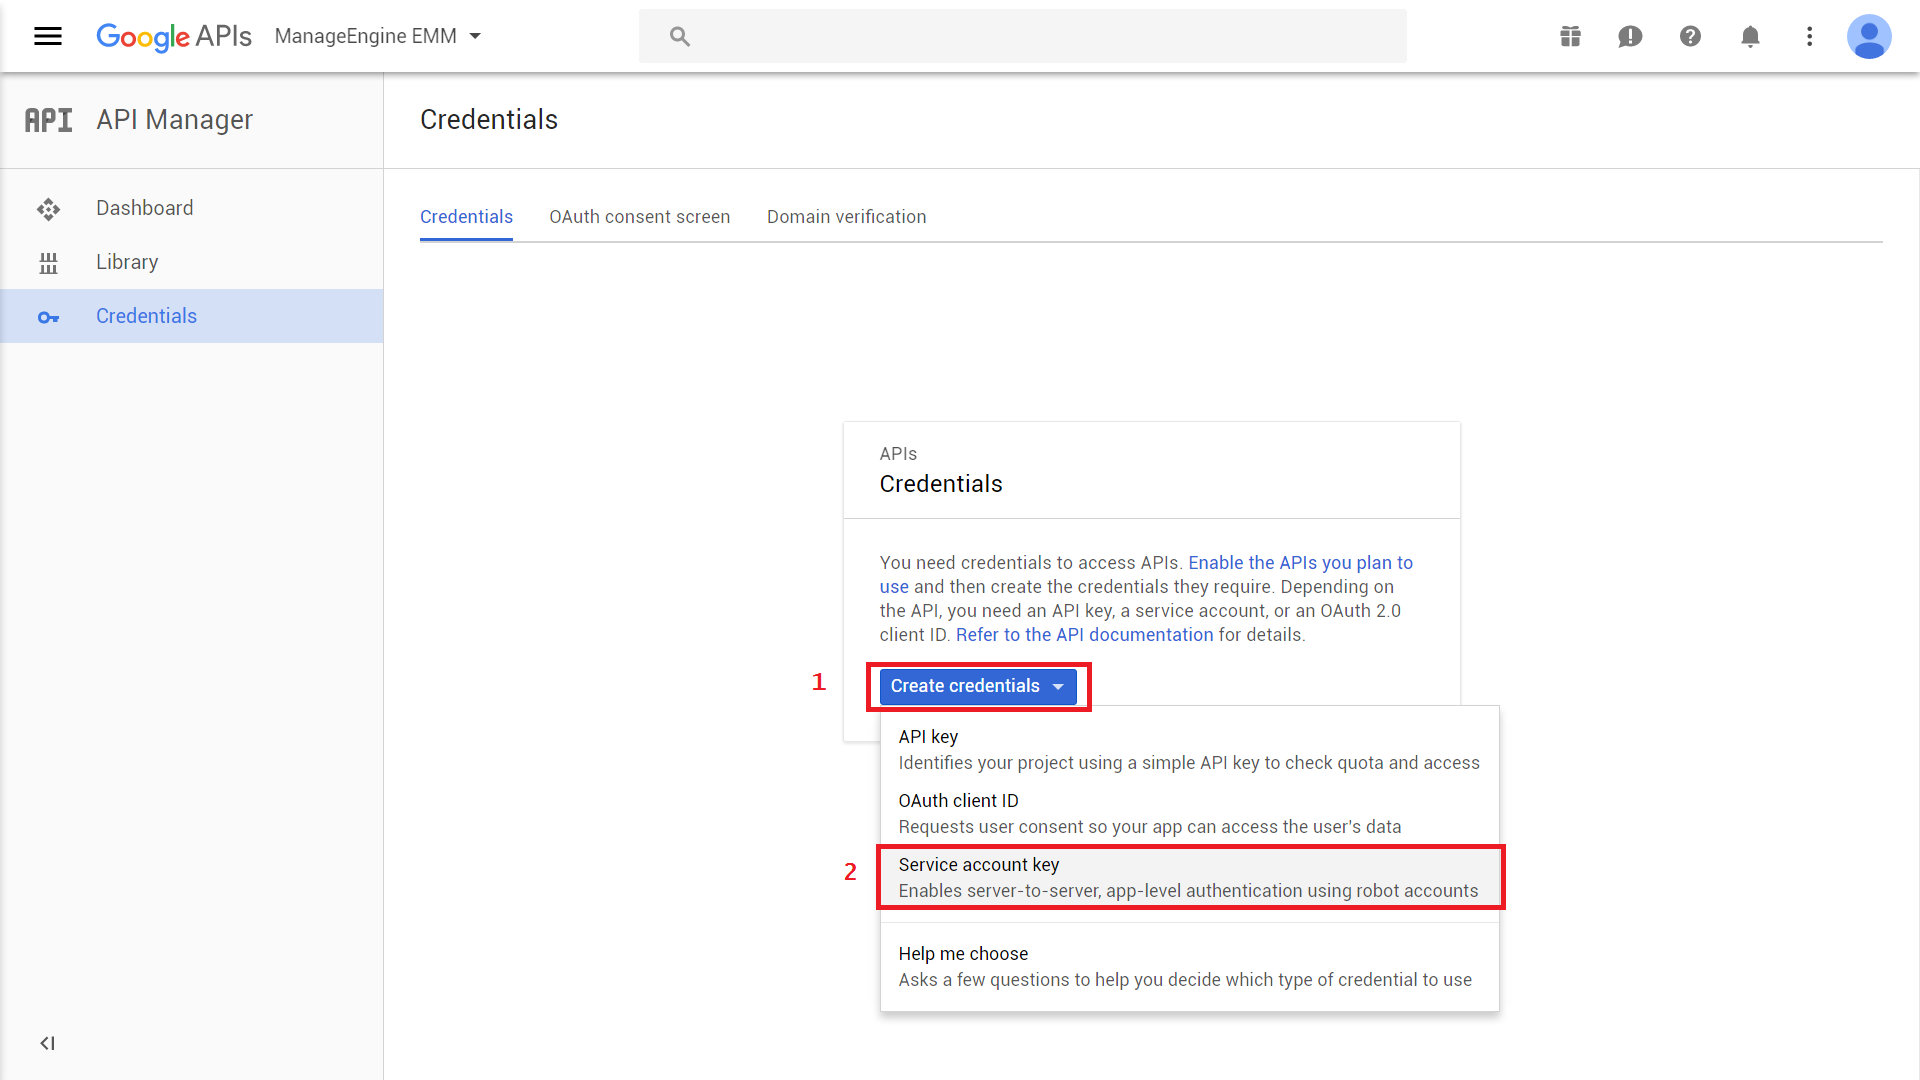
Task: Click the Google APIs logo
Action: point(174,37)
